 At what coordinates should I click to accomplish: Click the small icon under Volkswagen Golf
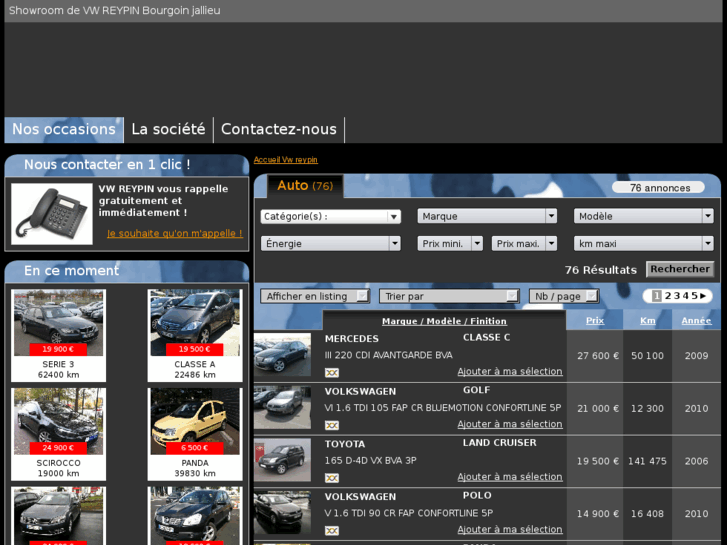pos(332,425)
